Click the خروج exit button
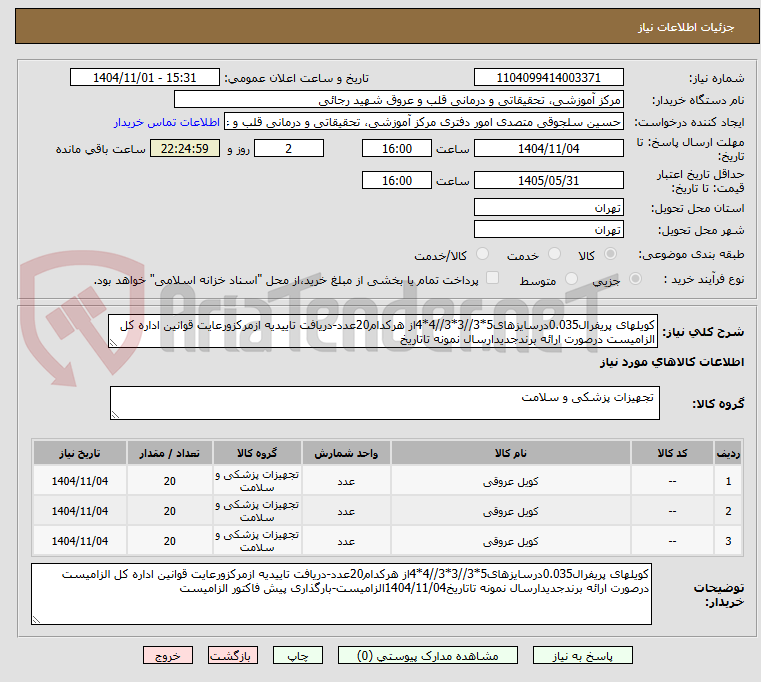This screenshot has height=682, width=761. point(167,655)
